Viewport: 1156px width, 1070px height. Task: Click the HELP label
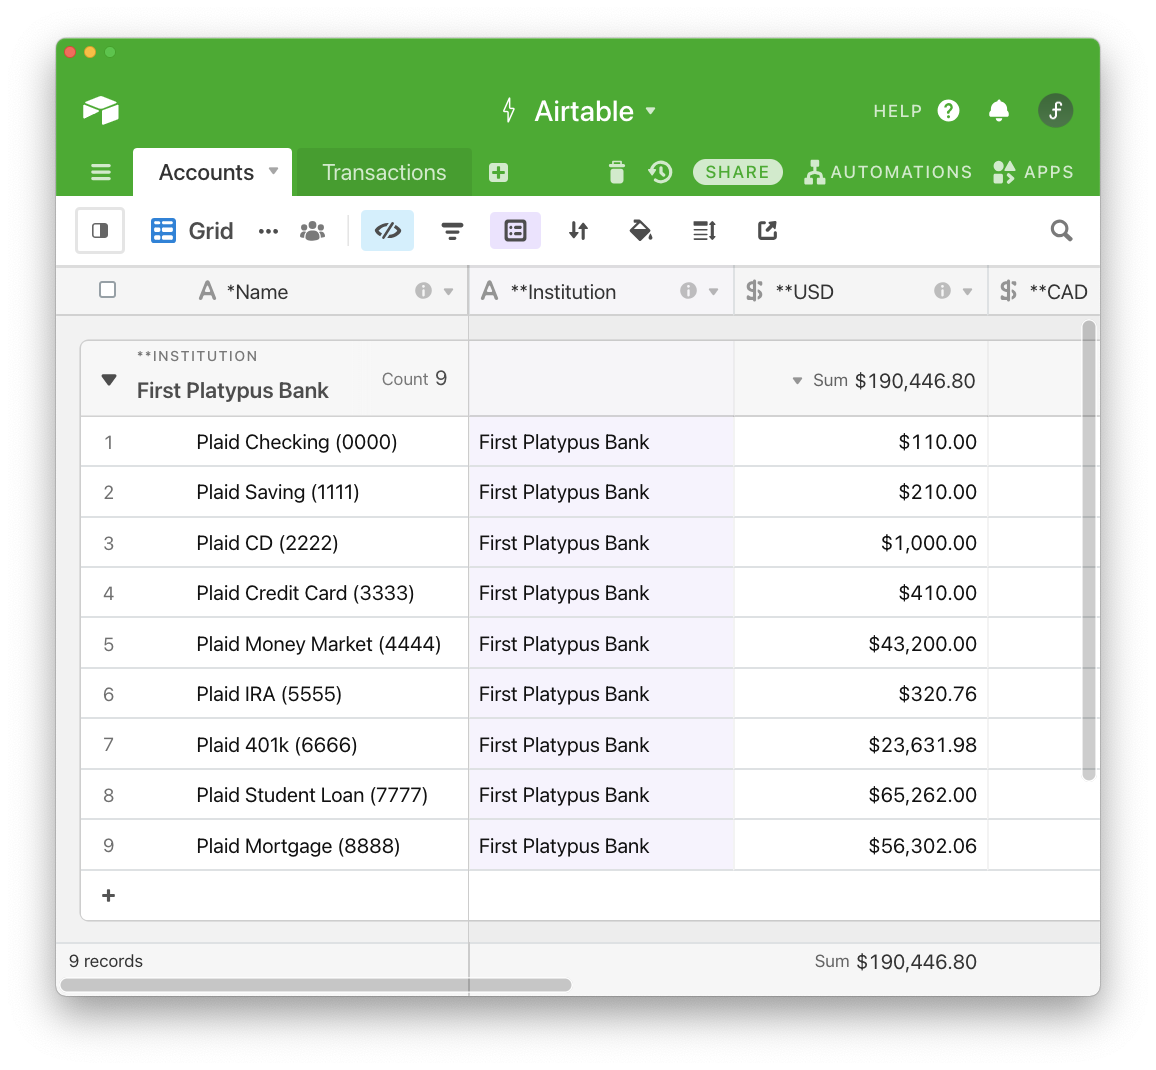(897, 111)
